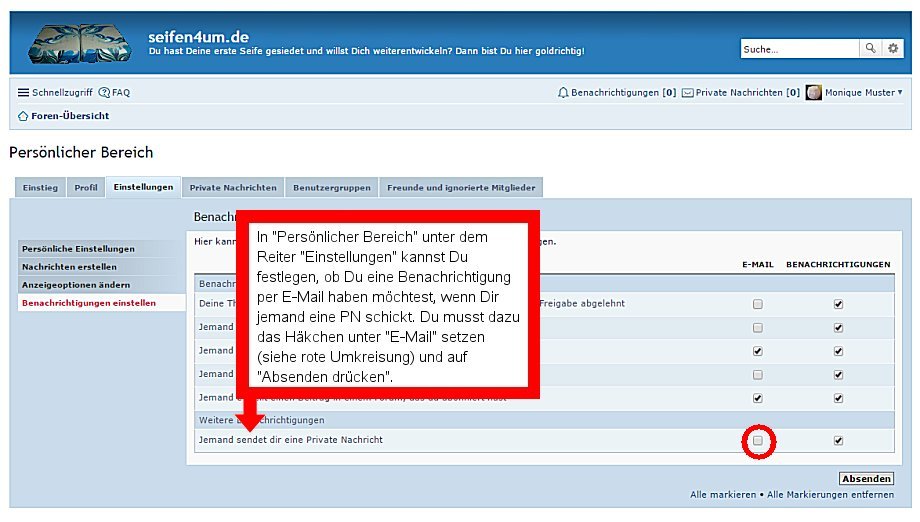Toggle e-mail checkbox in the first notification row

point(758,304)
